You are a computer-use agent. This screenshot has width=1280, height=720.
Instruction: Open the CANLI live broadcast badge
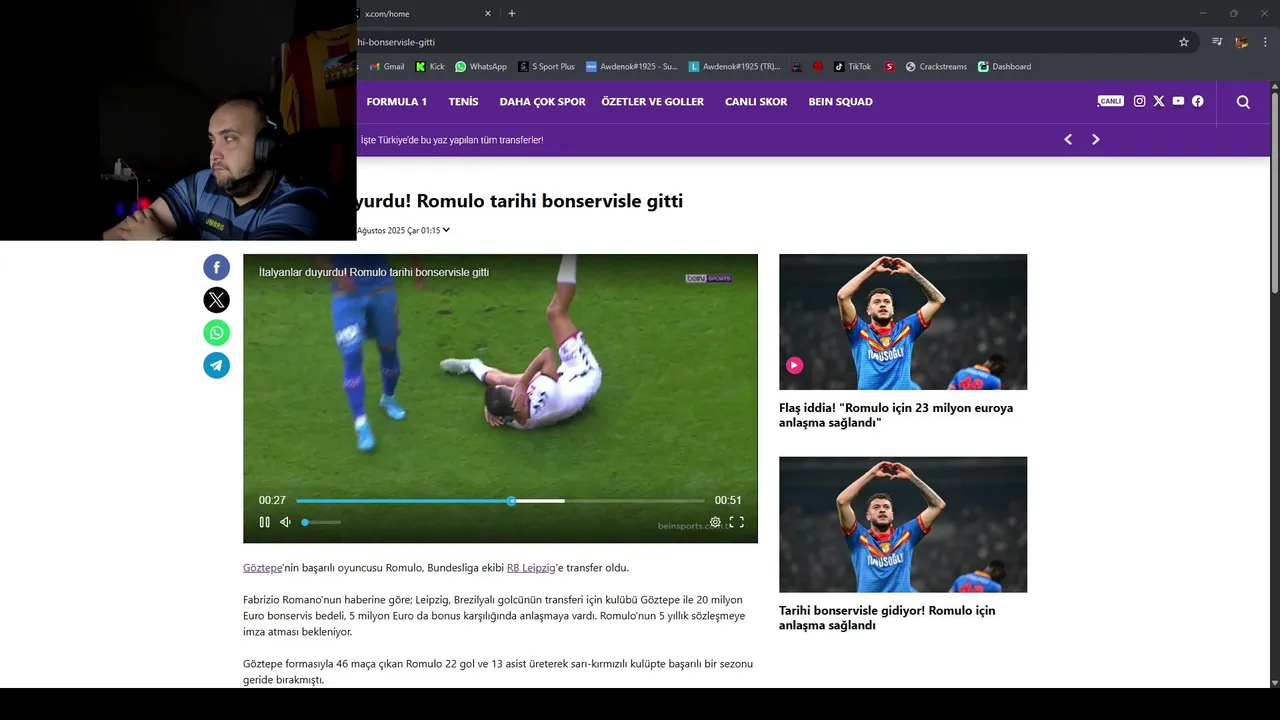[1111, 101]
